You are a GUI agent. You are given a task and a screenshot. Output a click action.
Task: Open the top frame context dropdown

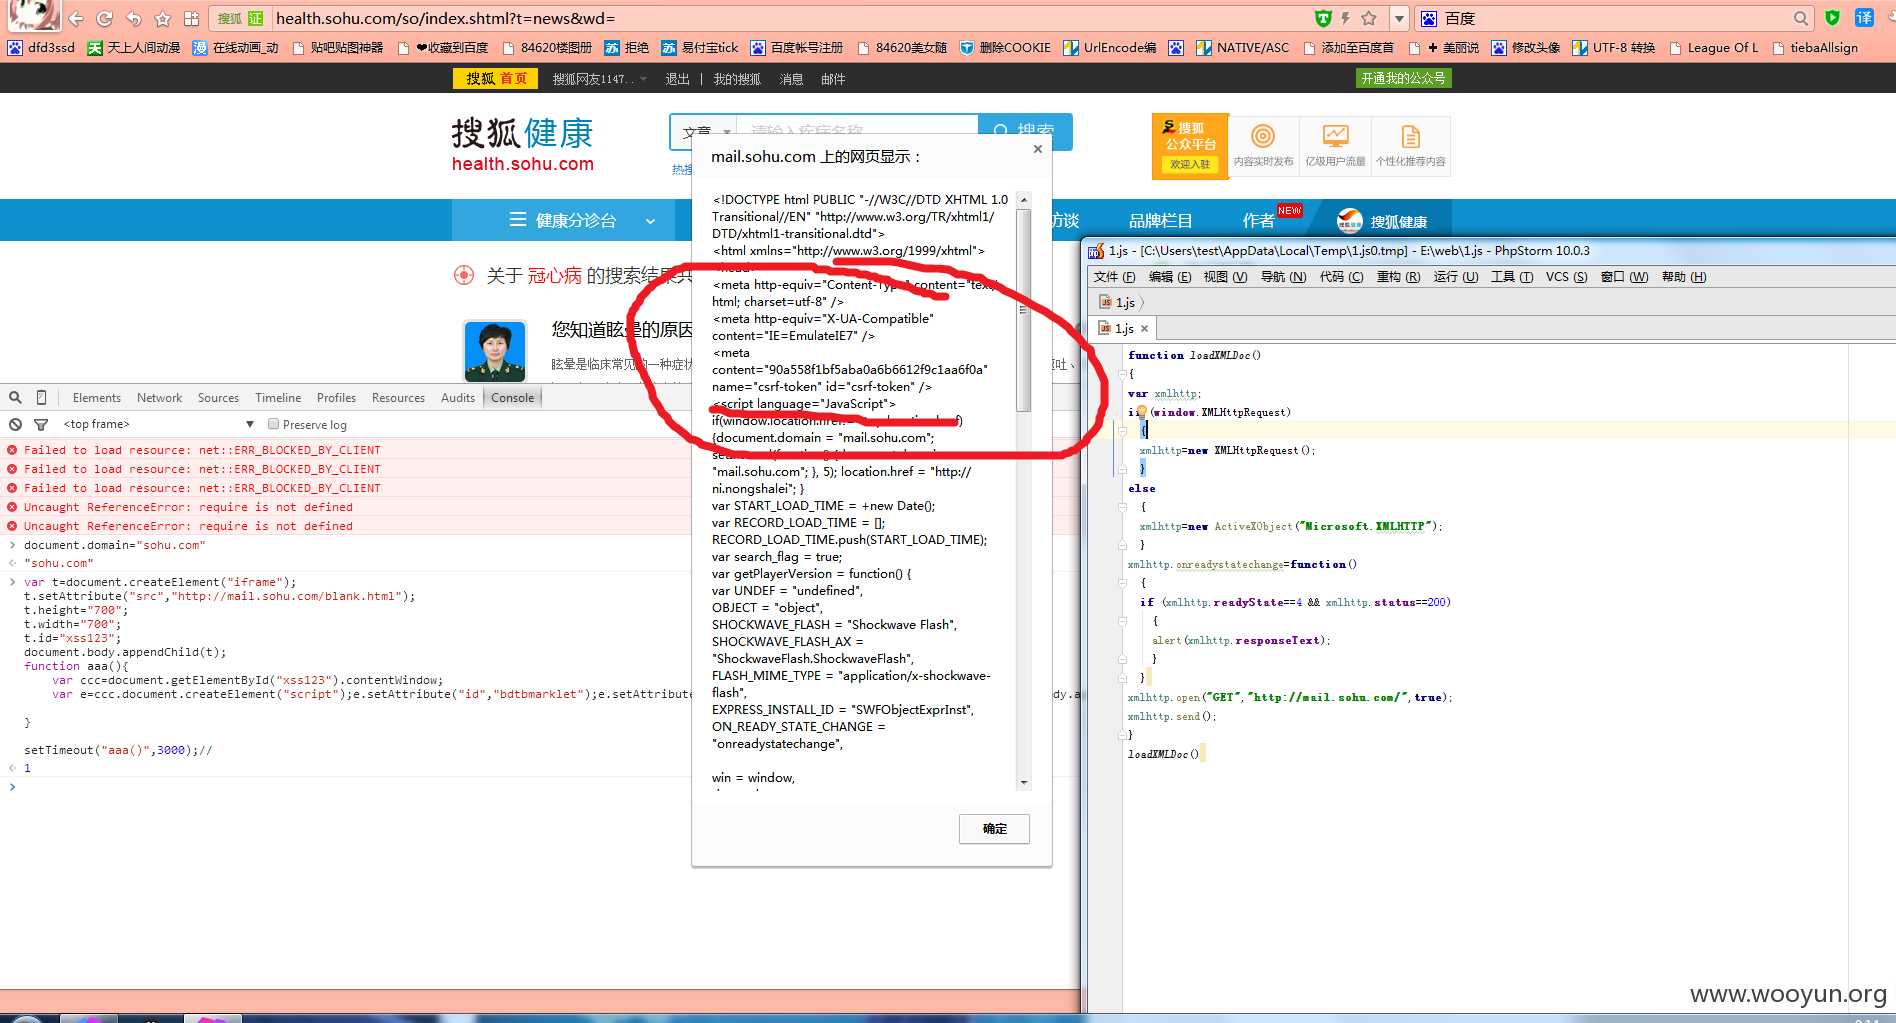tap(158, 424)
